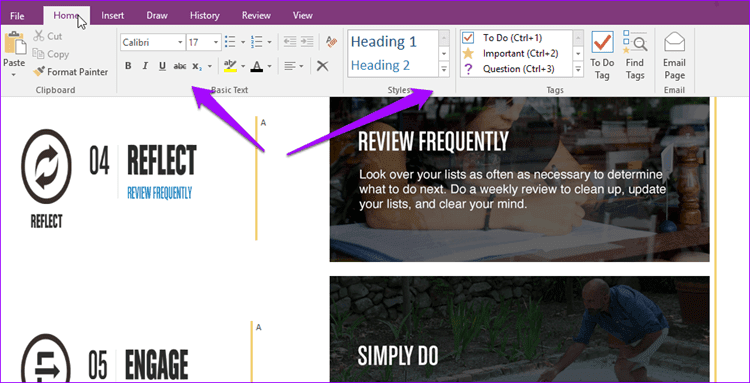Select the Home ribbon tab
Screen dimensions: 750x383
point(66,15)
